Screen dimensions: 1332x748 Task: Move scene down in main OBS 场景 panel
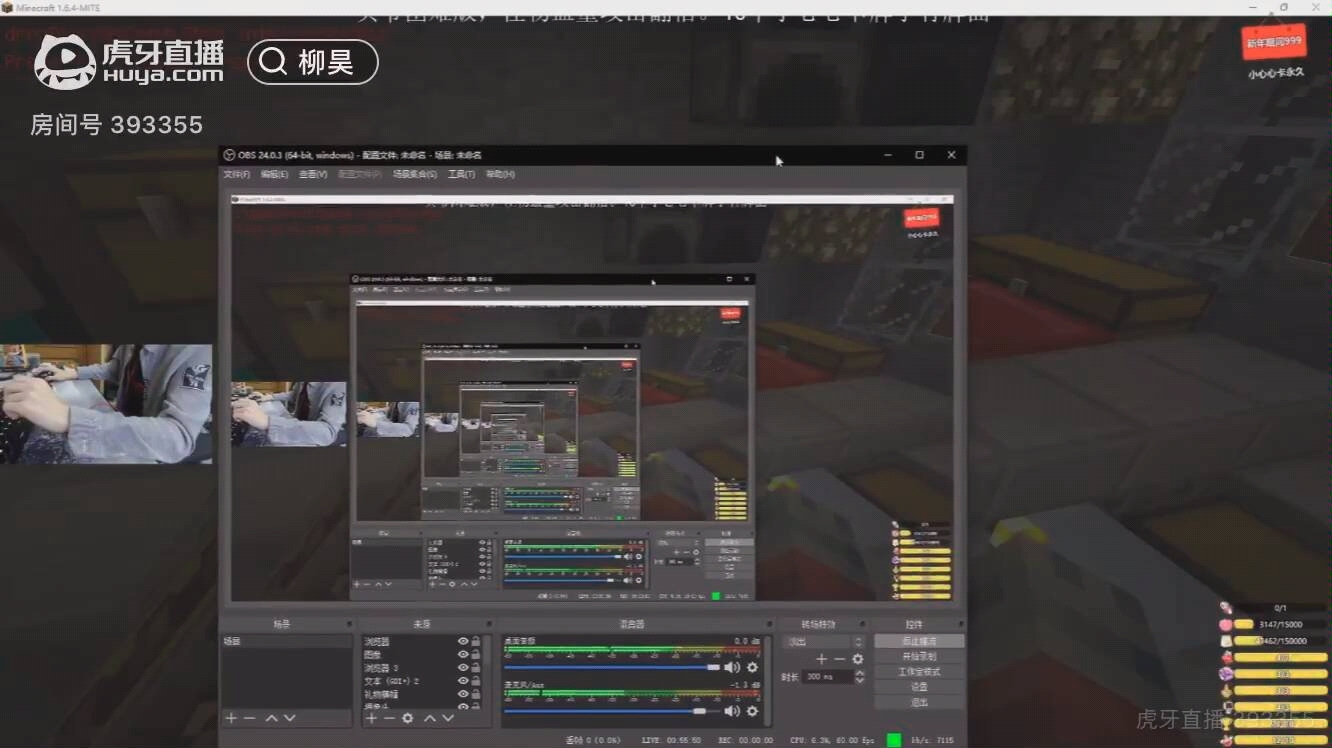pyautogui.click(x=289, y=718)
